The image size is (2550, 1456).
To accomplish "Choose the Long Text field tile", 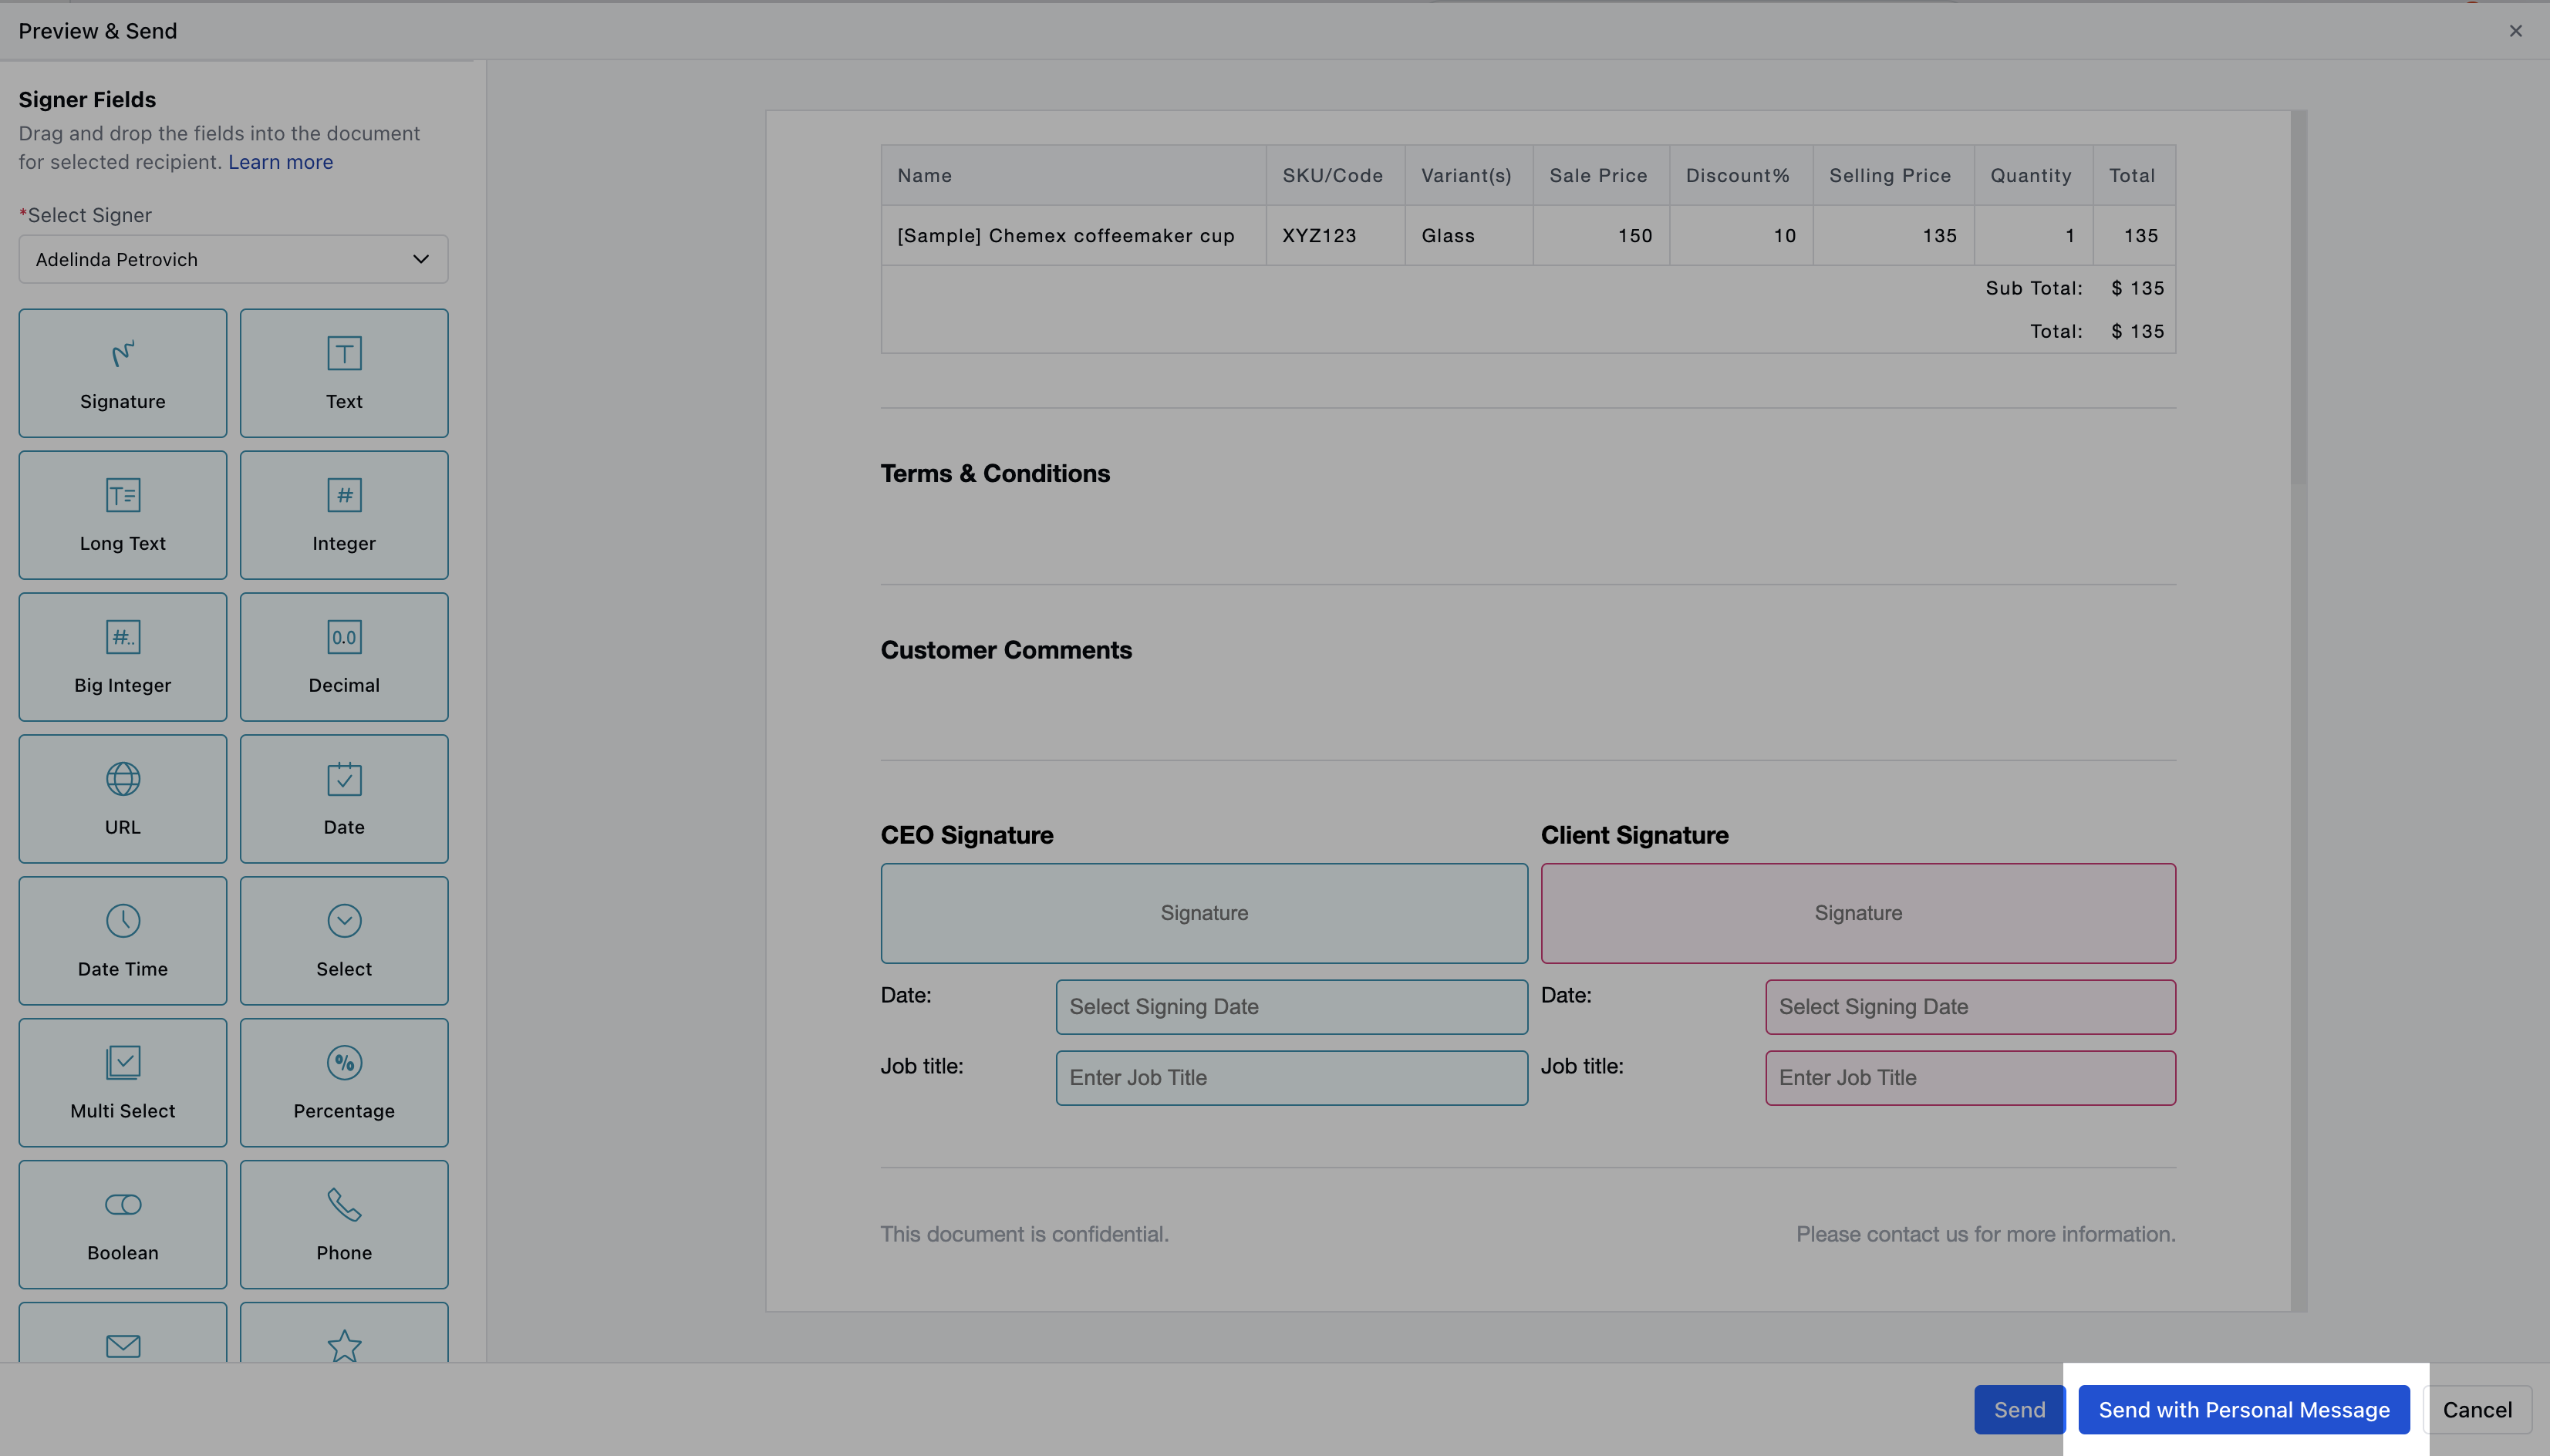I will click(x=122, y=515).
